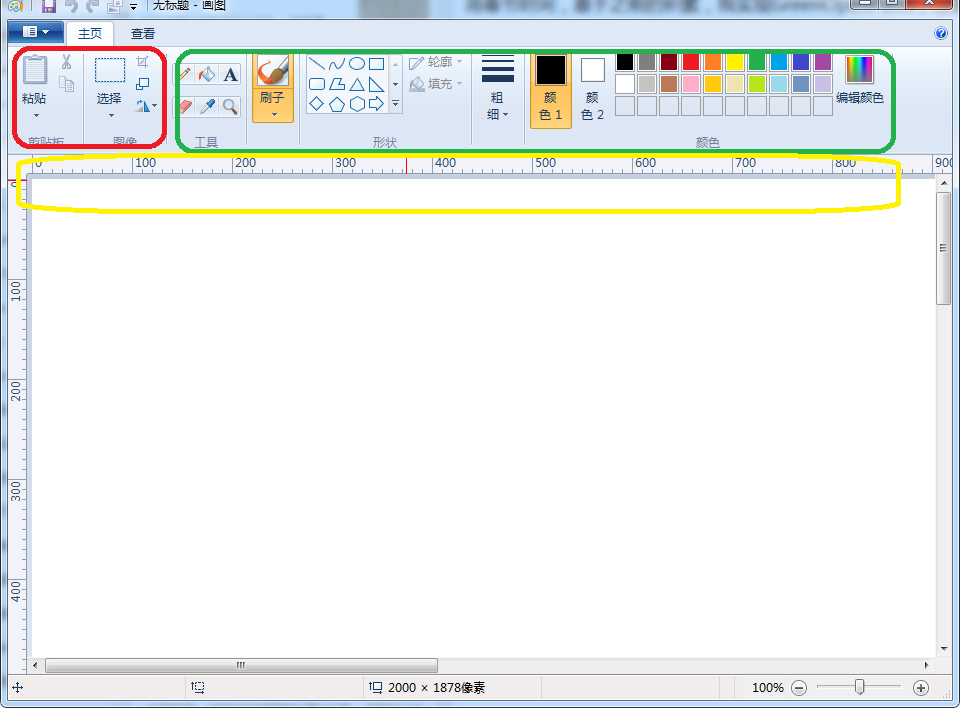Choose the Pentagon shape
Image resolution: width=978 pixels, height=722 pixels.
[337, 104]
